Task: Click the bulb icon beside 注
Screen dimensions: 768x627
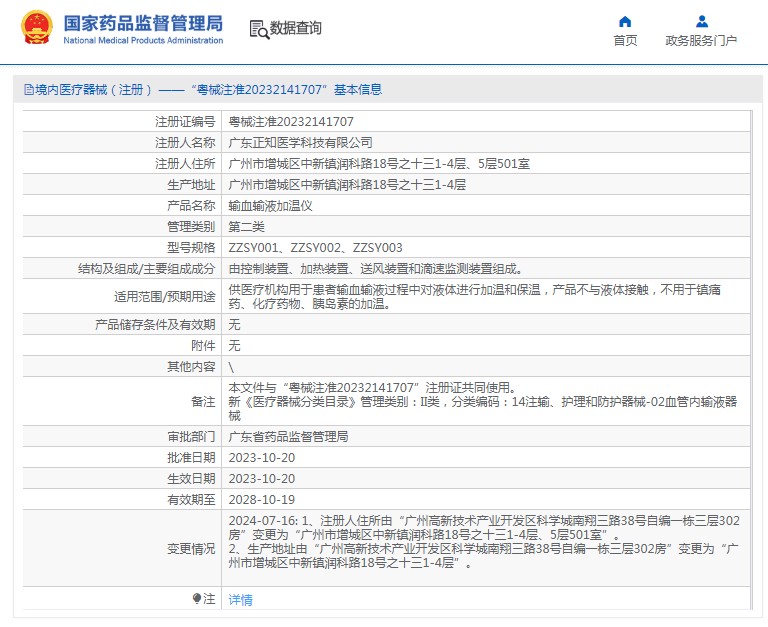Action: click(197, 598)
